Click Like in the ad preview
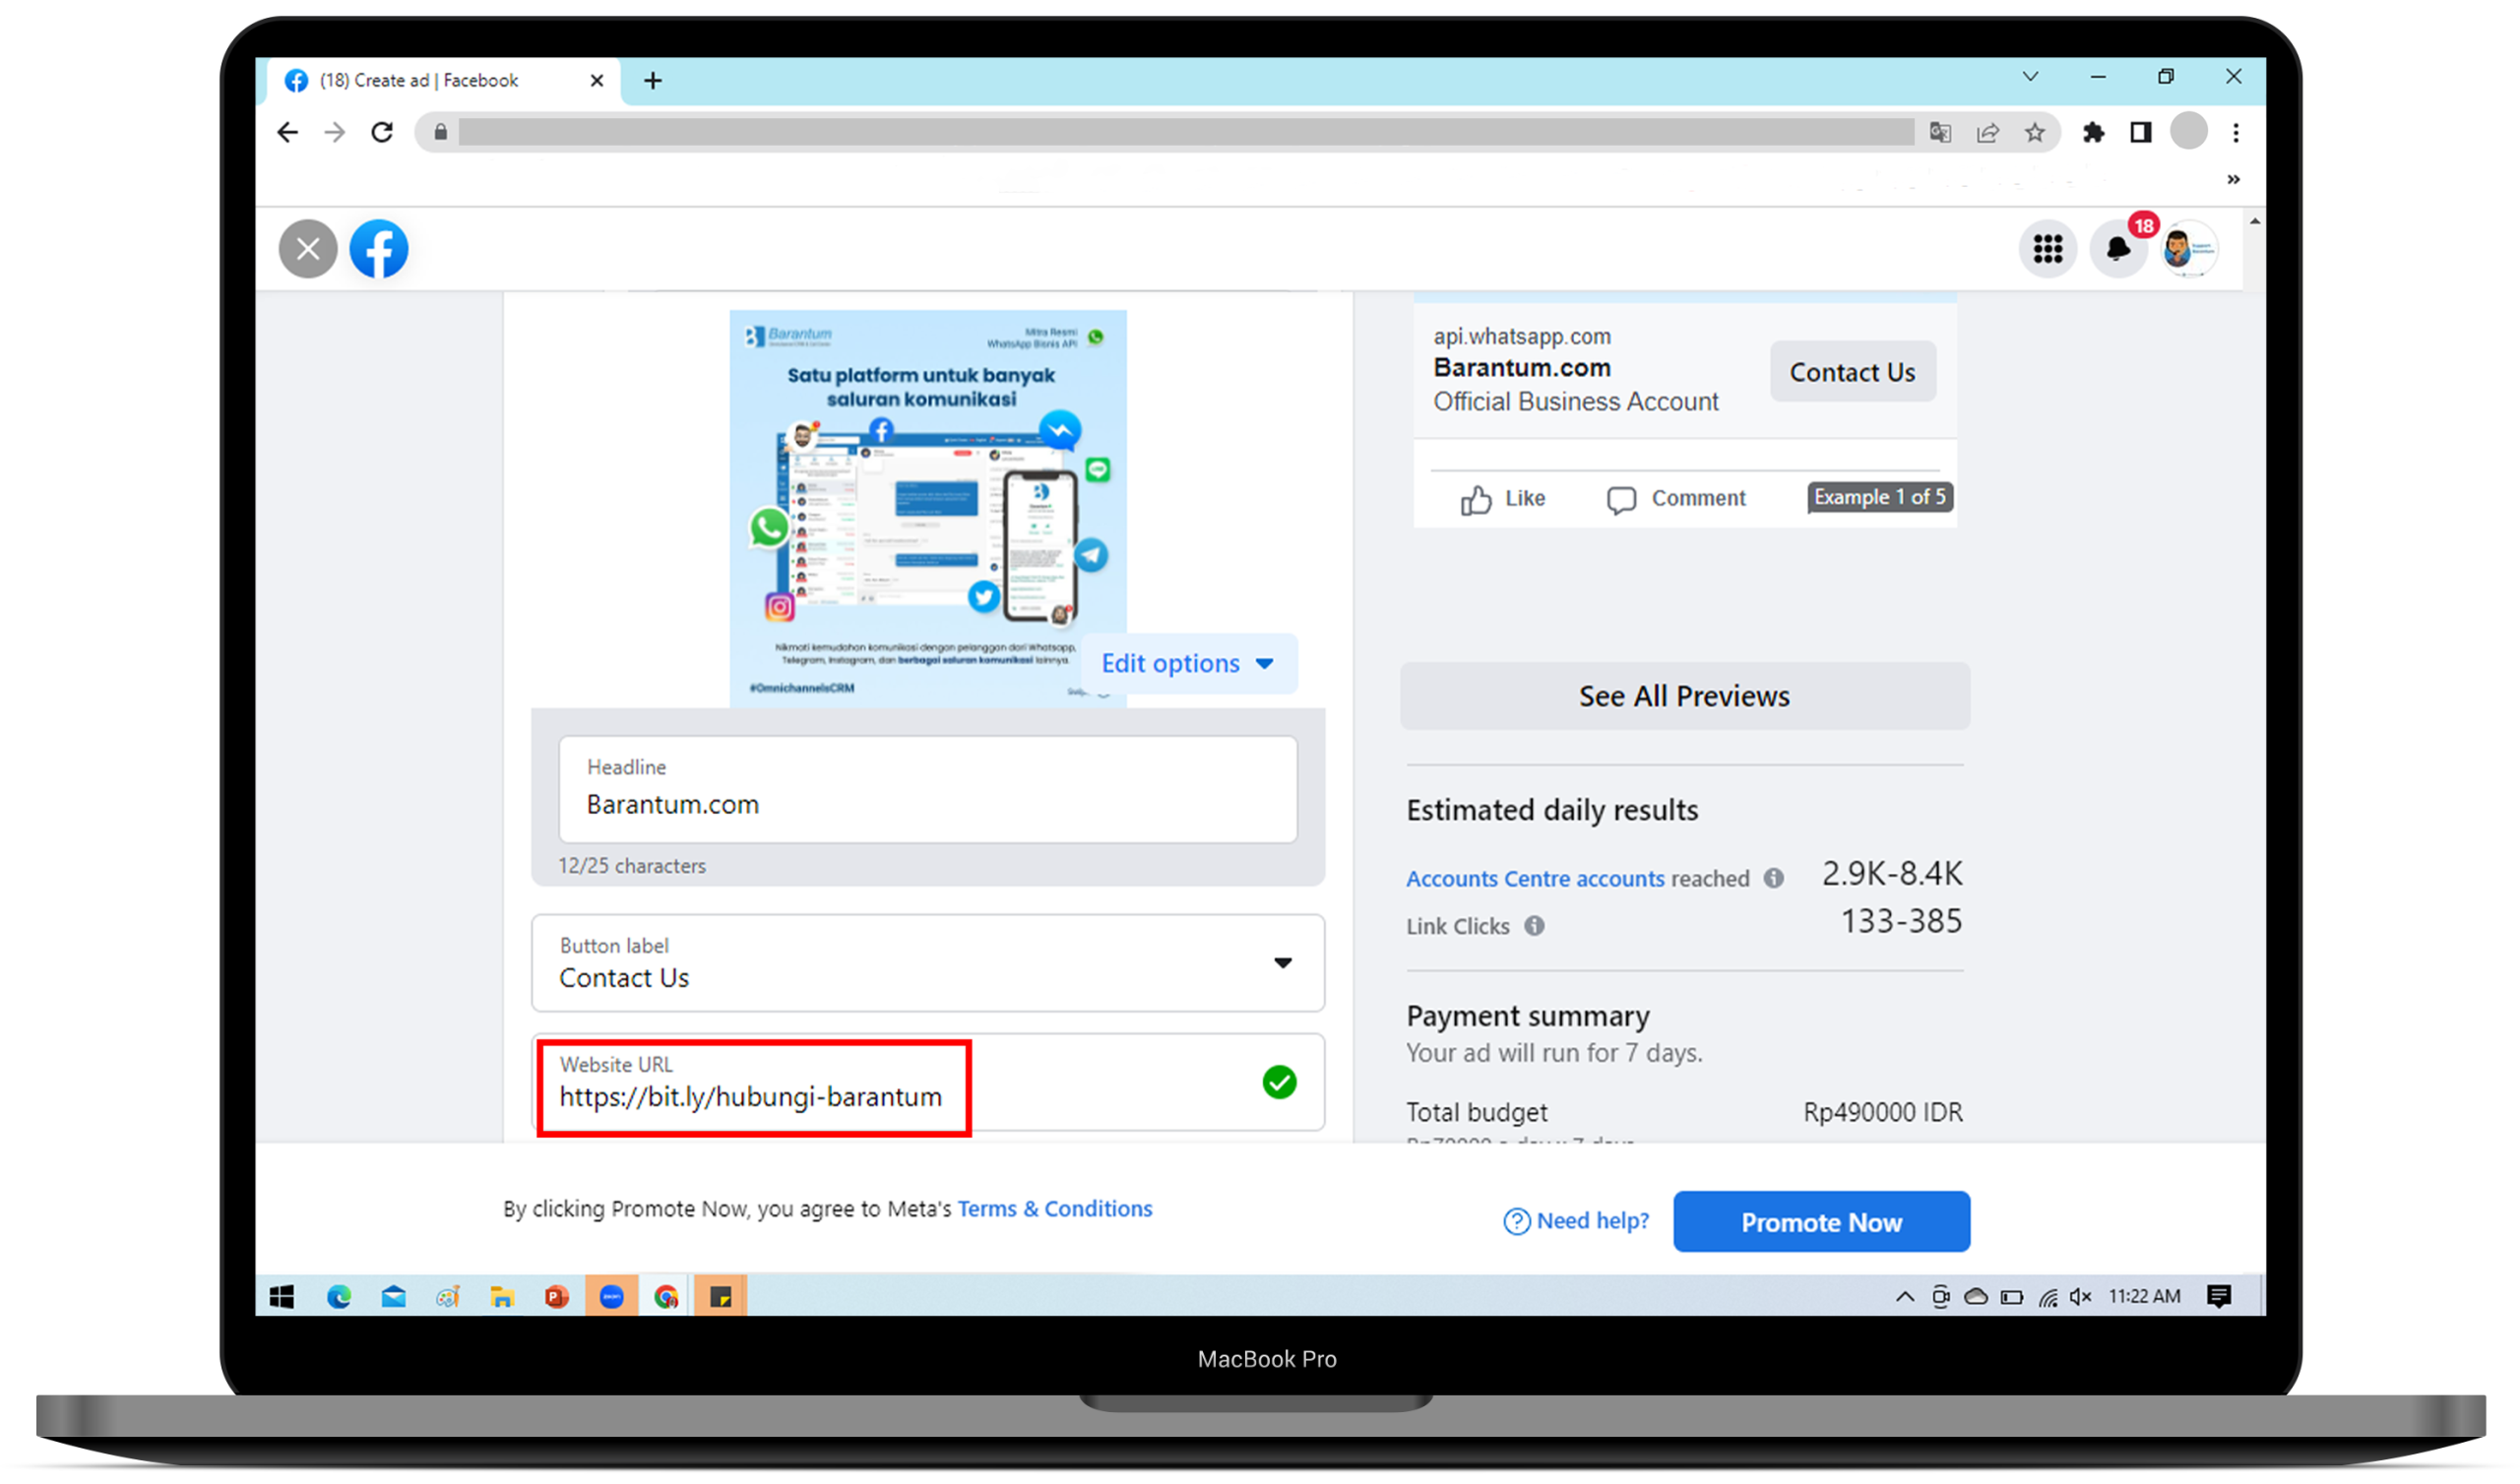Viewport: 2520px width, 1484px height. pyautogui.click(x=1502, y=498)
